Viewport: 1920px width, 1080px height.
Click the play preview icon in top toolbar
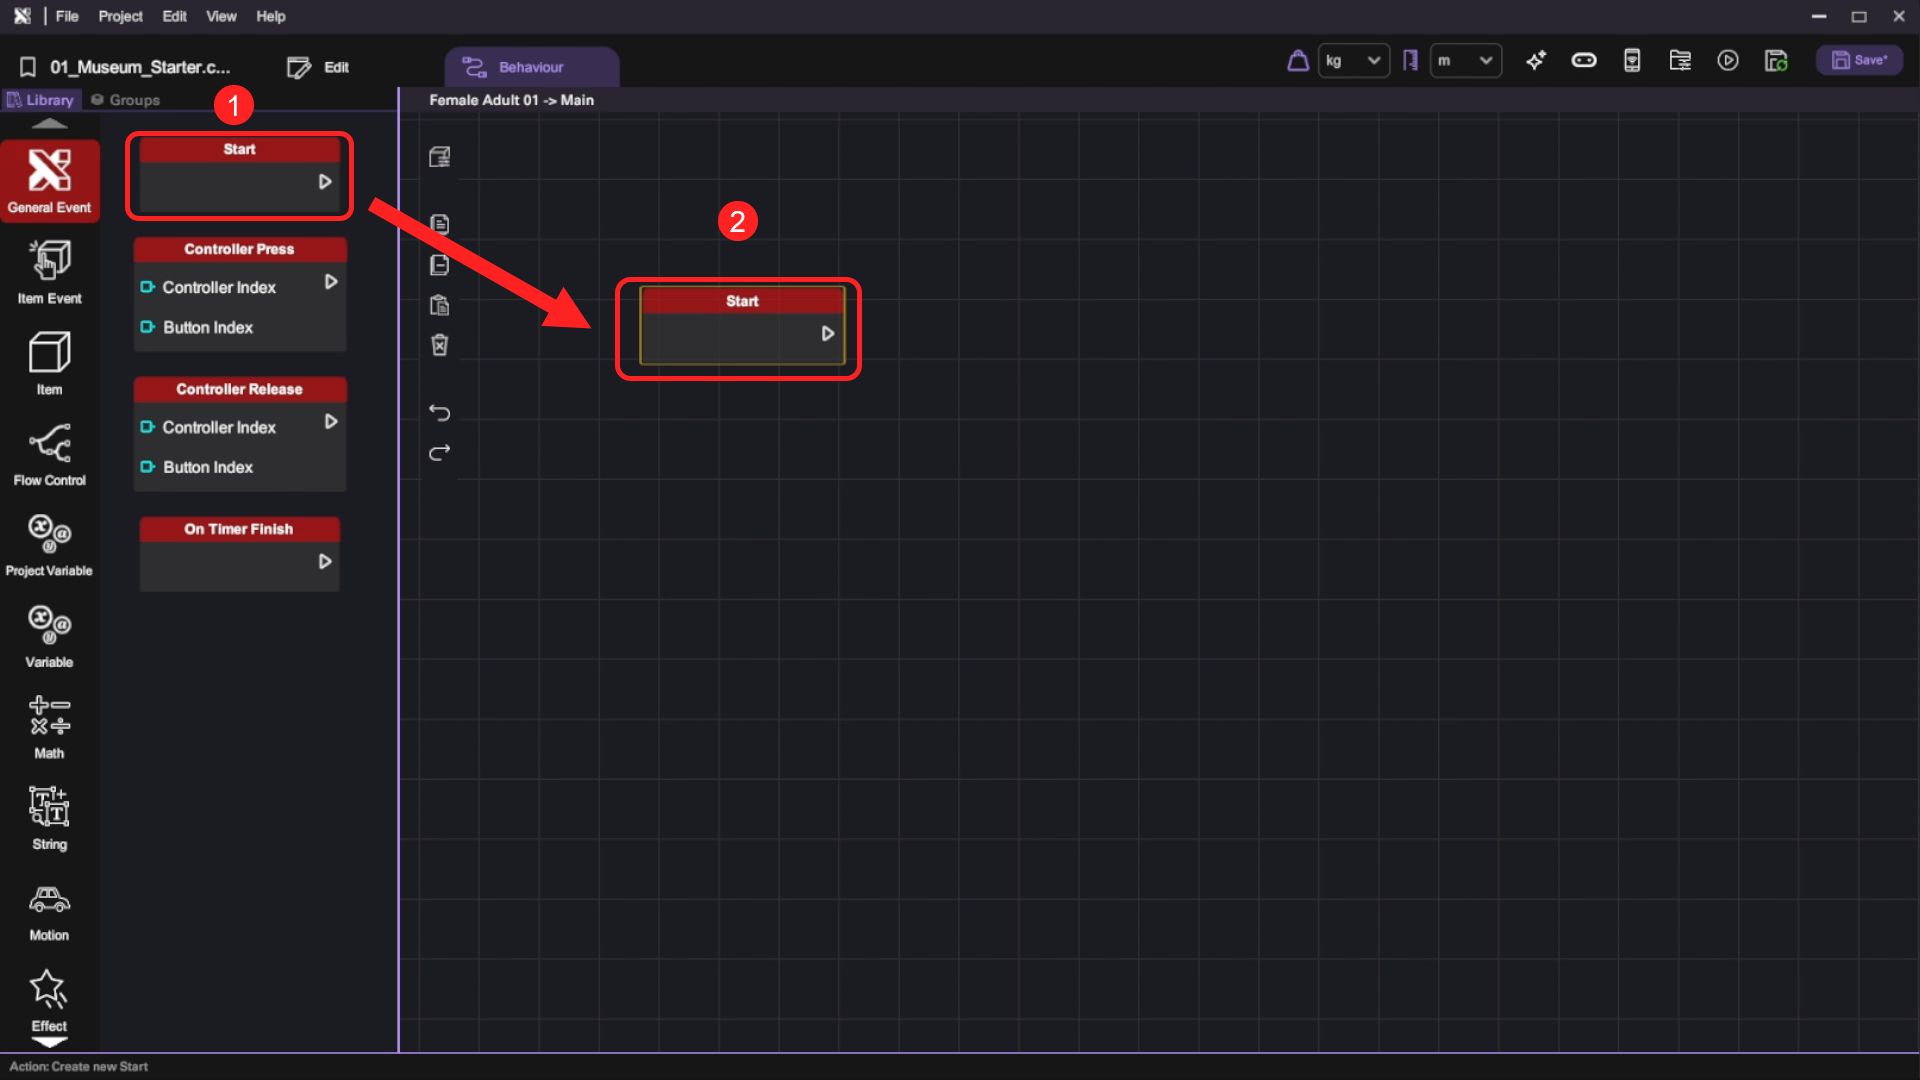pyautogui.click(x=1727, y=61)
